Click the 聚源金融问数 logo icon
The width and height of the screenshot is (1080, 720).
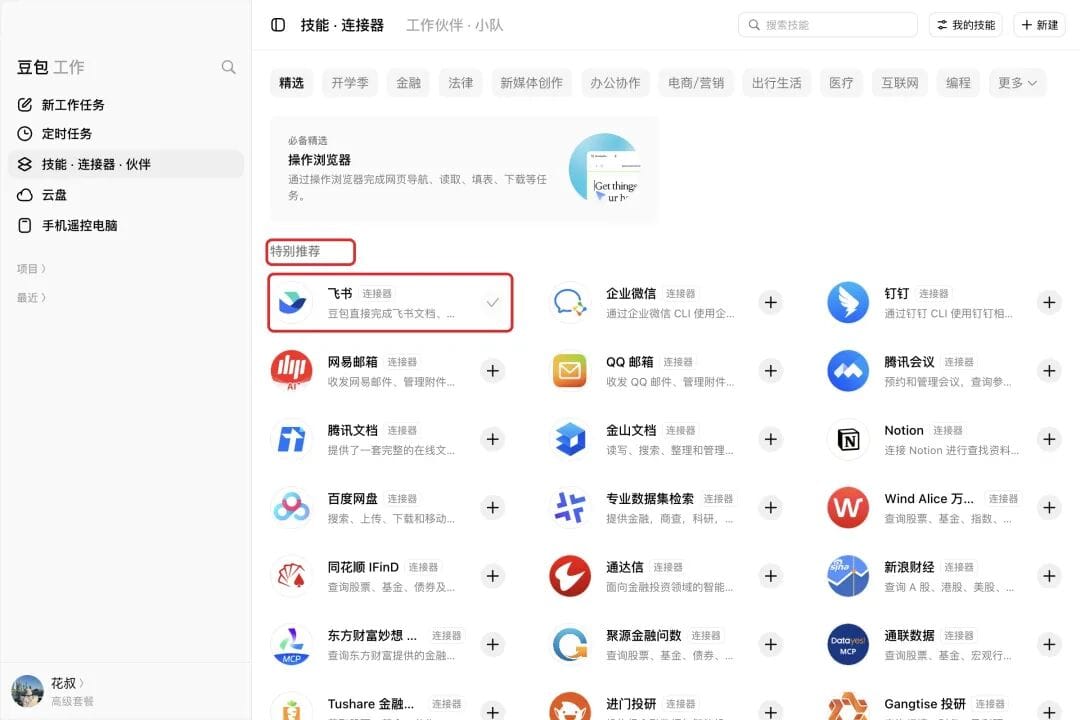point(570,644)
